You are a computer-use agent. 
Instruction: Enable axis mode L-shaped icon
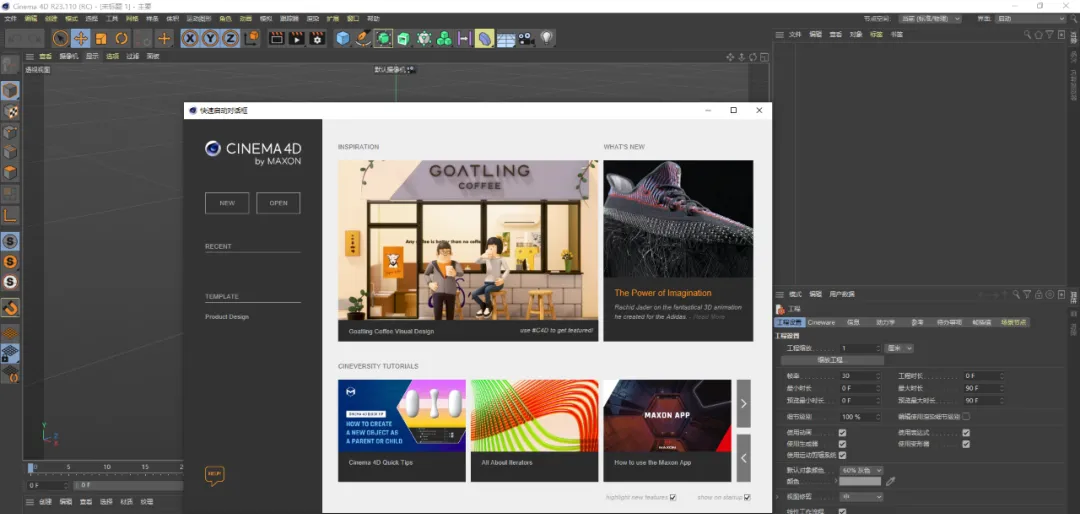tap(10, 216)
